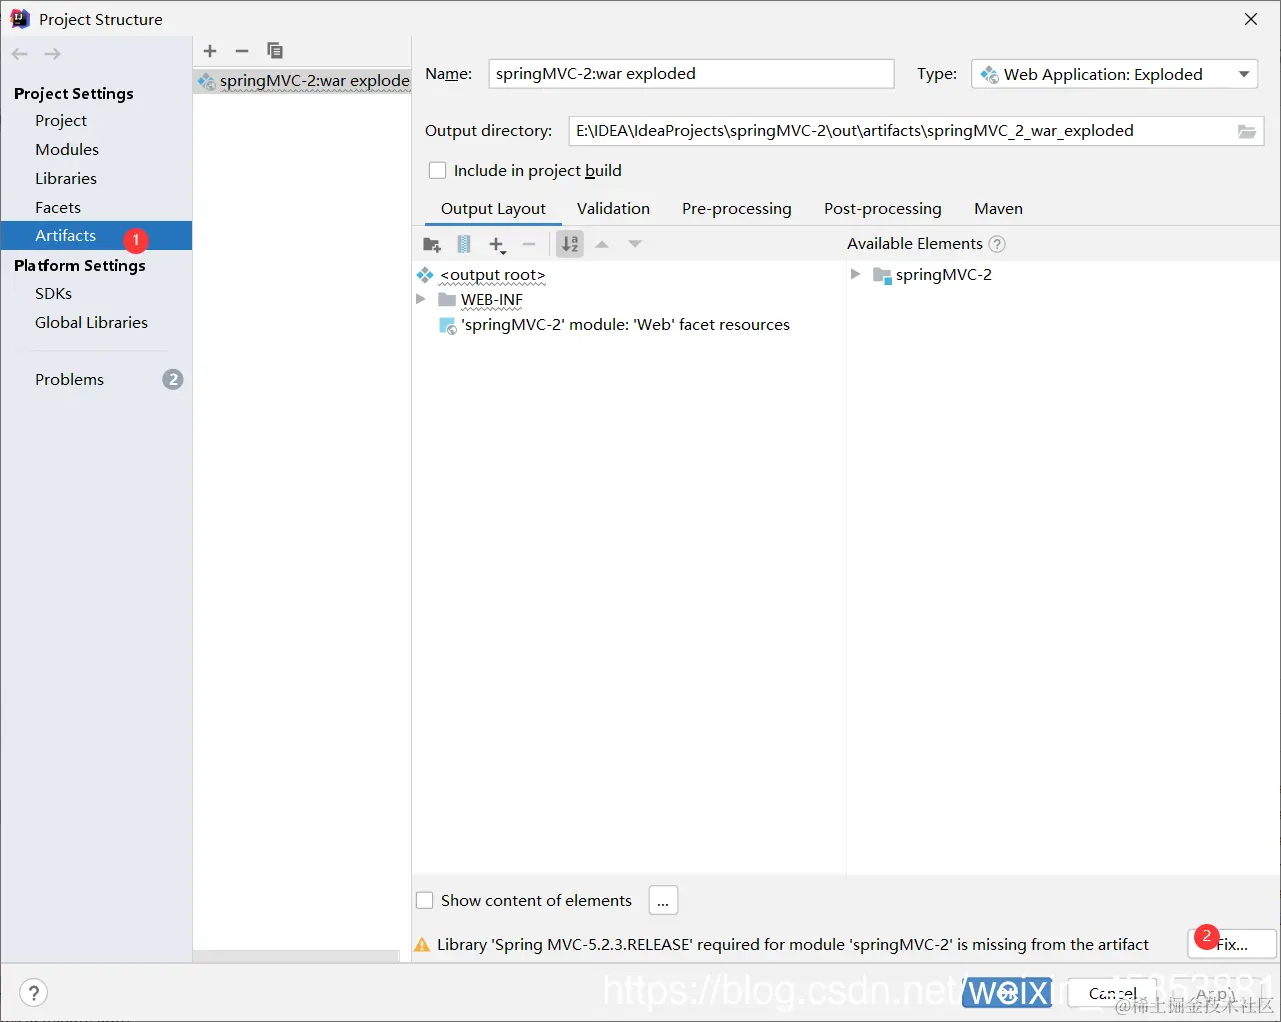Toggle Include in project build checkbox
Viewport: 1281px width, 1022px height.
pos(437,171)
